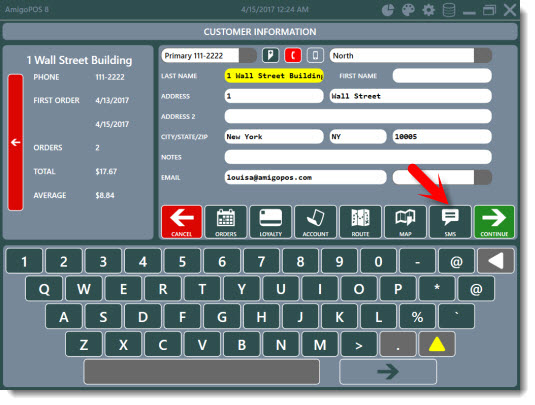Tap the 1 key on keyboard
The width and height of the screenshot is (535, 405).
click(x=24, y=261)
